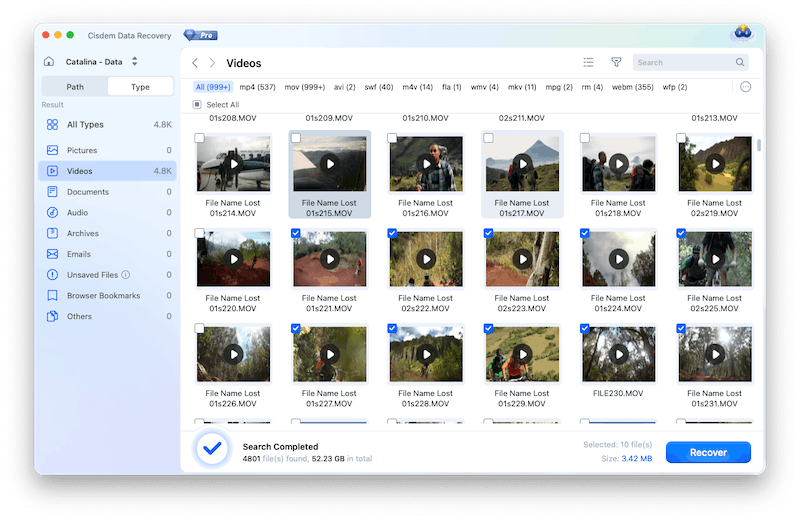
Task: Play the 02s219.MOV video preview
Action: point(715,164)
